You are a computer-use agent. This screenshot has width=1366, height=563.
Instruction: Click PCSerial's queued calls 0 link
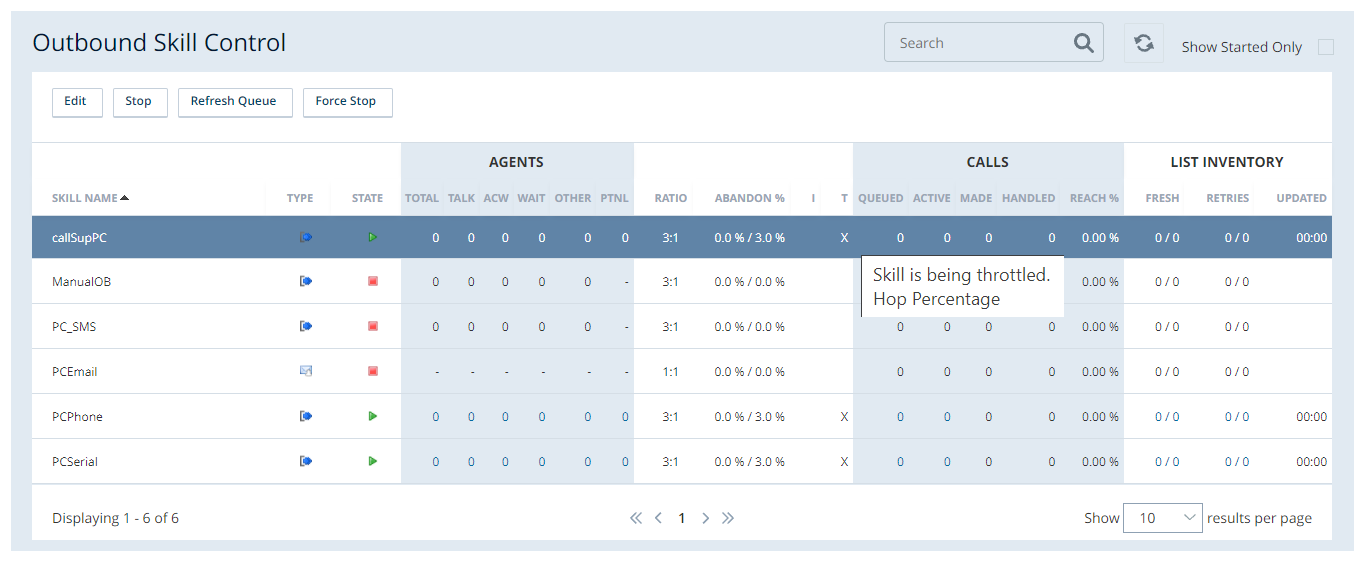tap(900, 462)
